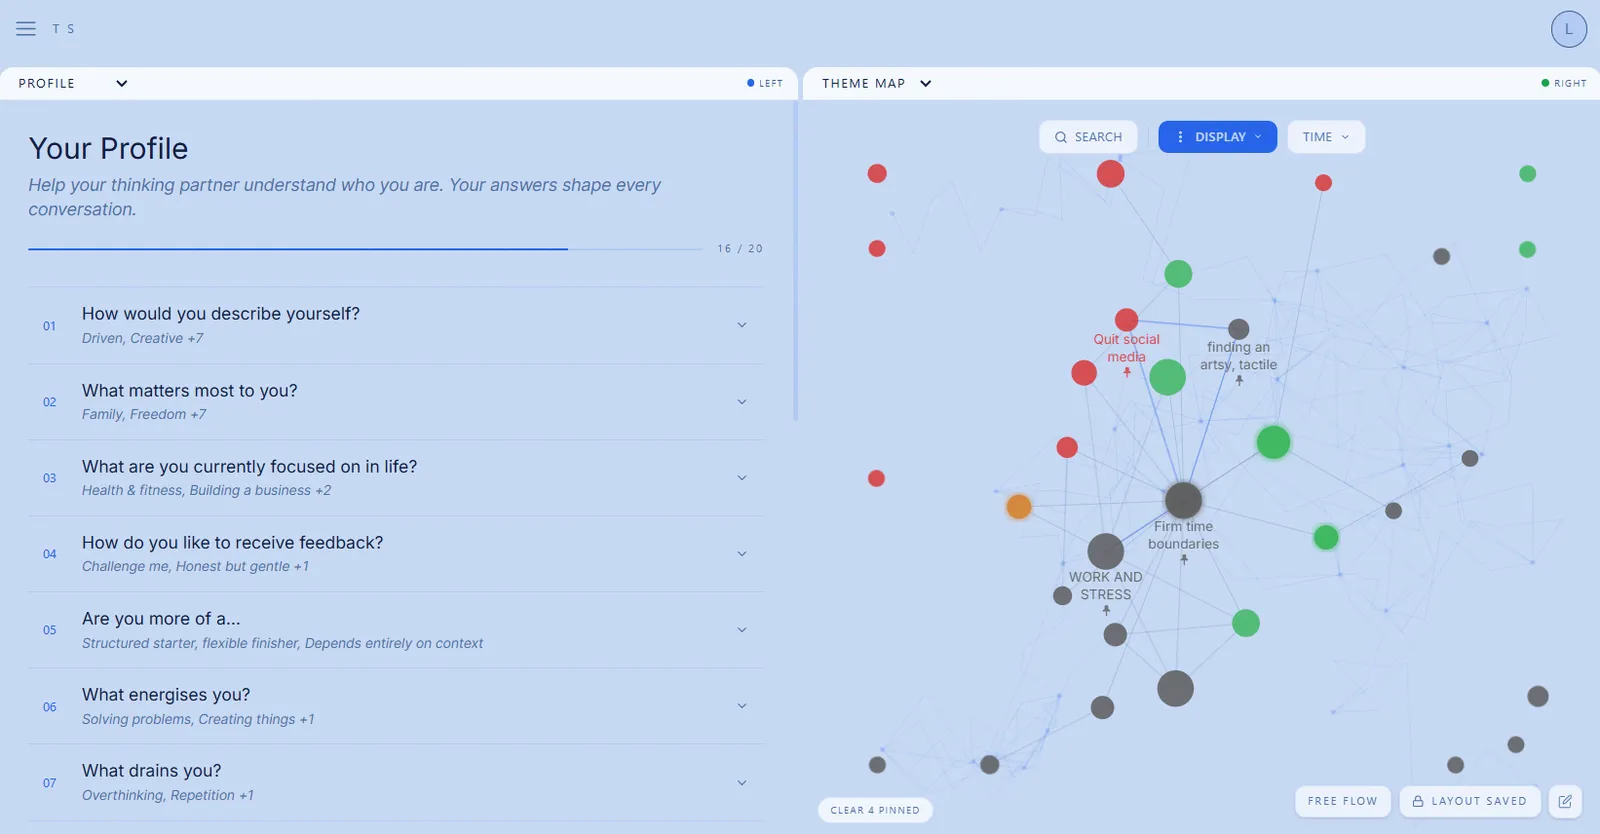Expand the What drains you question

click(397, 783)
